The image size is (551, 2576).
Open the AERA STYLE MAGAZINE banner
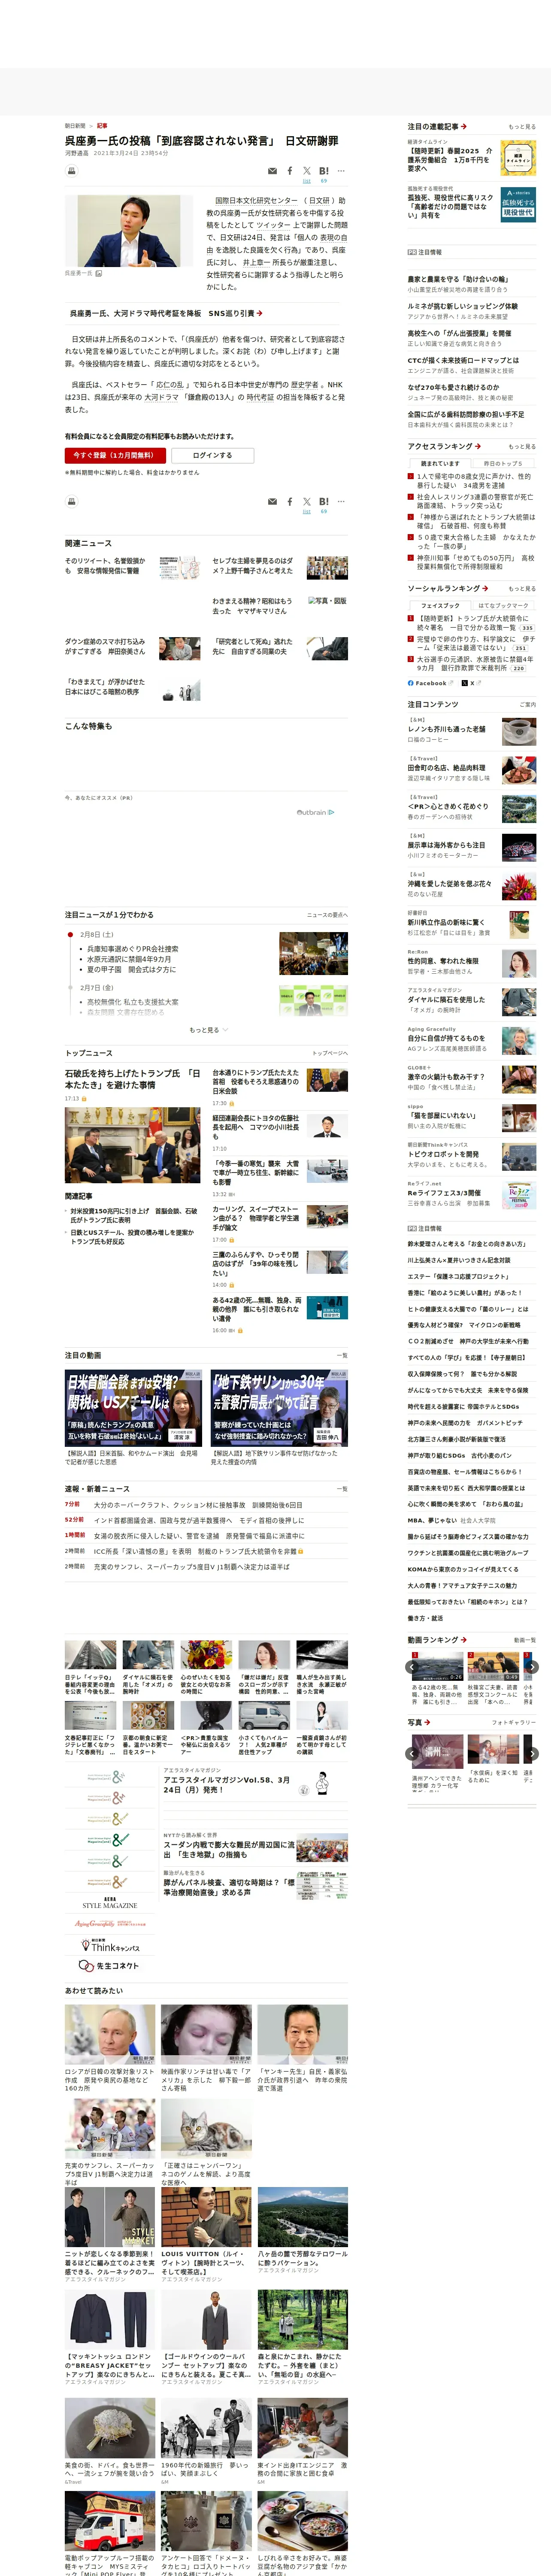point(109,1902)
